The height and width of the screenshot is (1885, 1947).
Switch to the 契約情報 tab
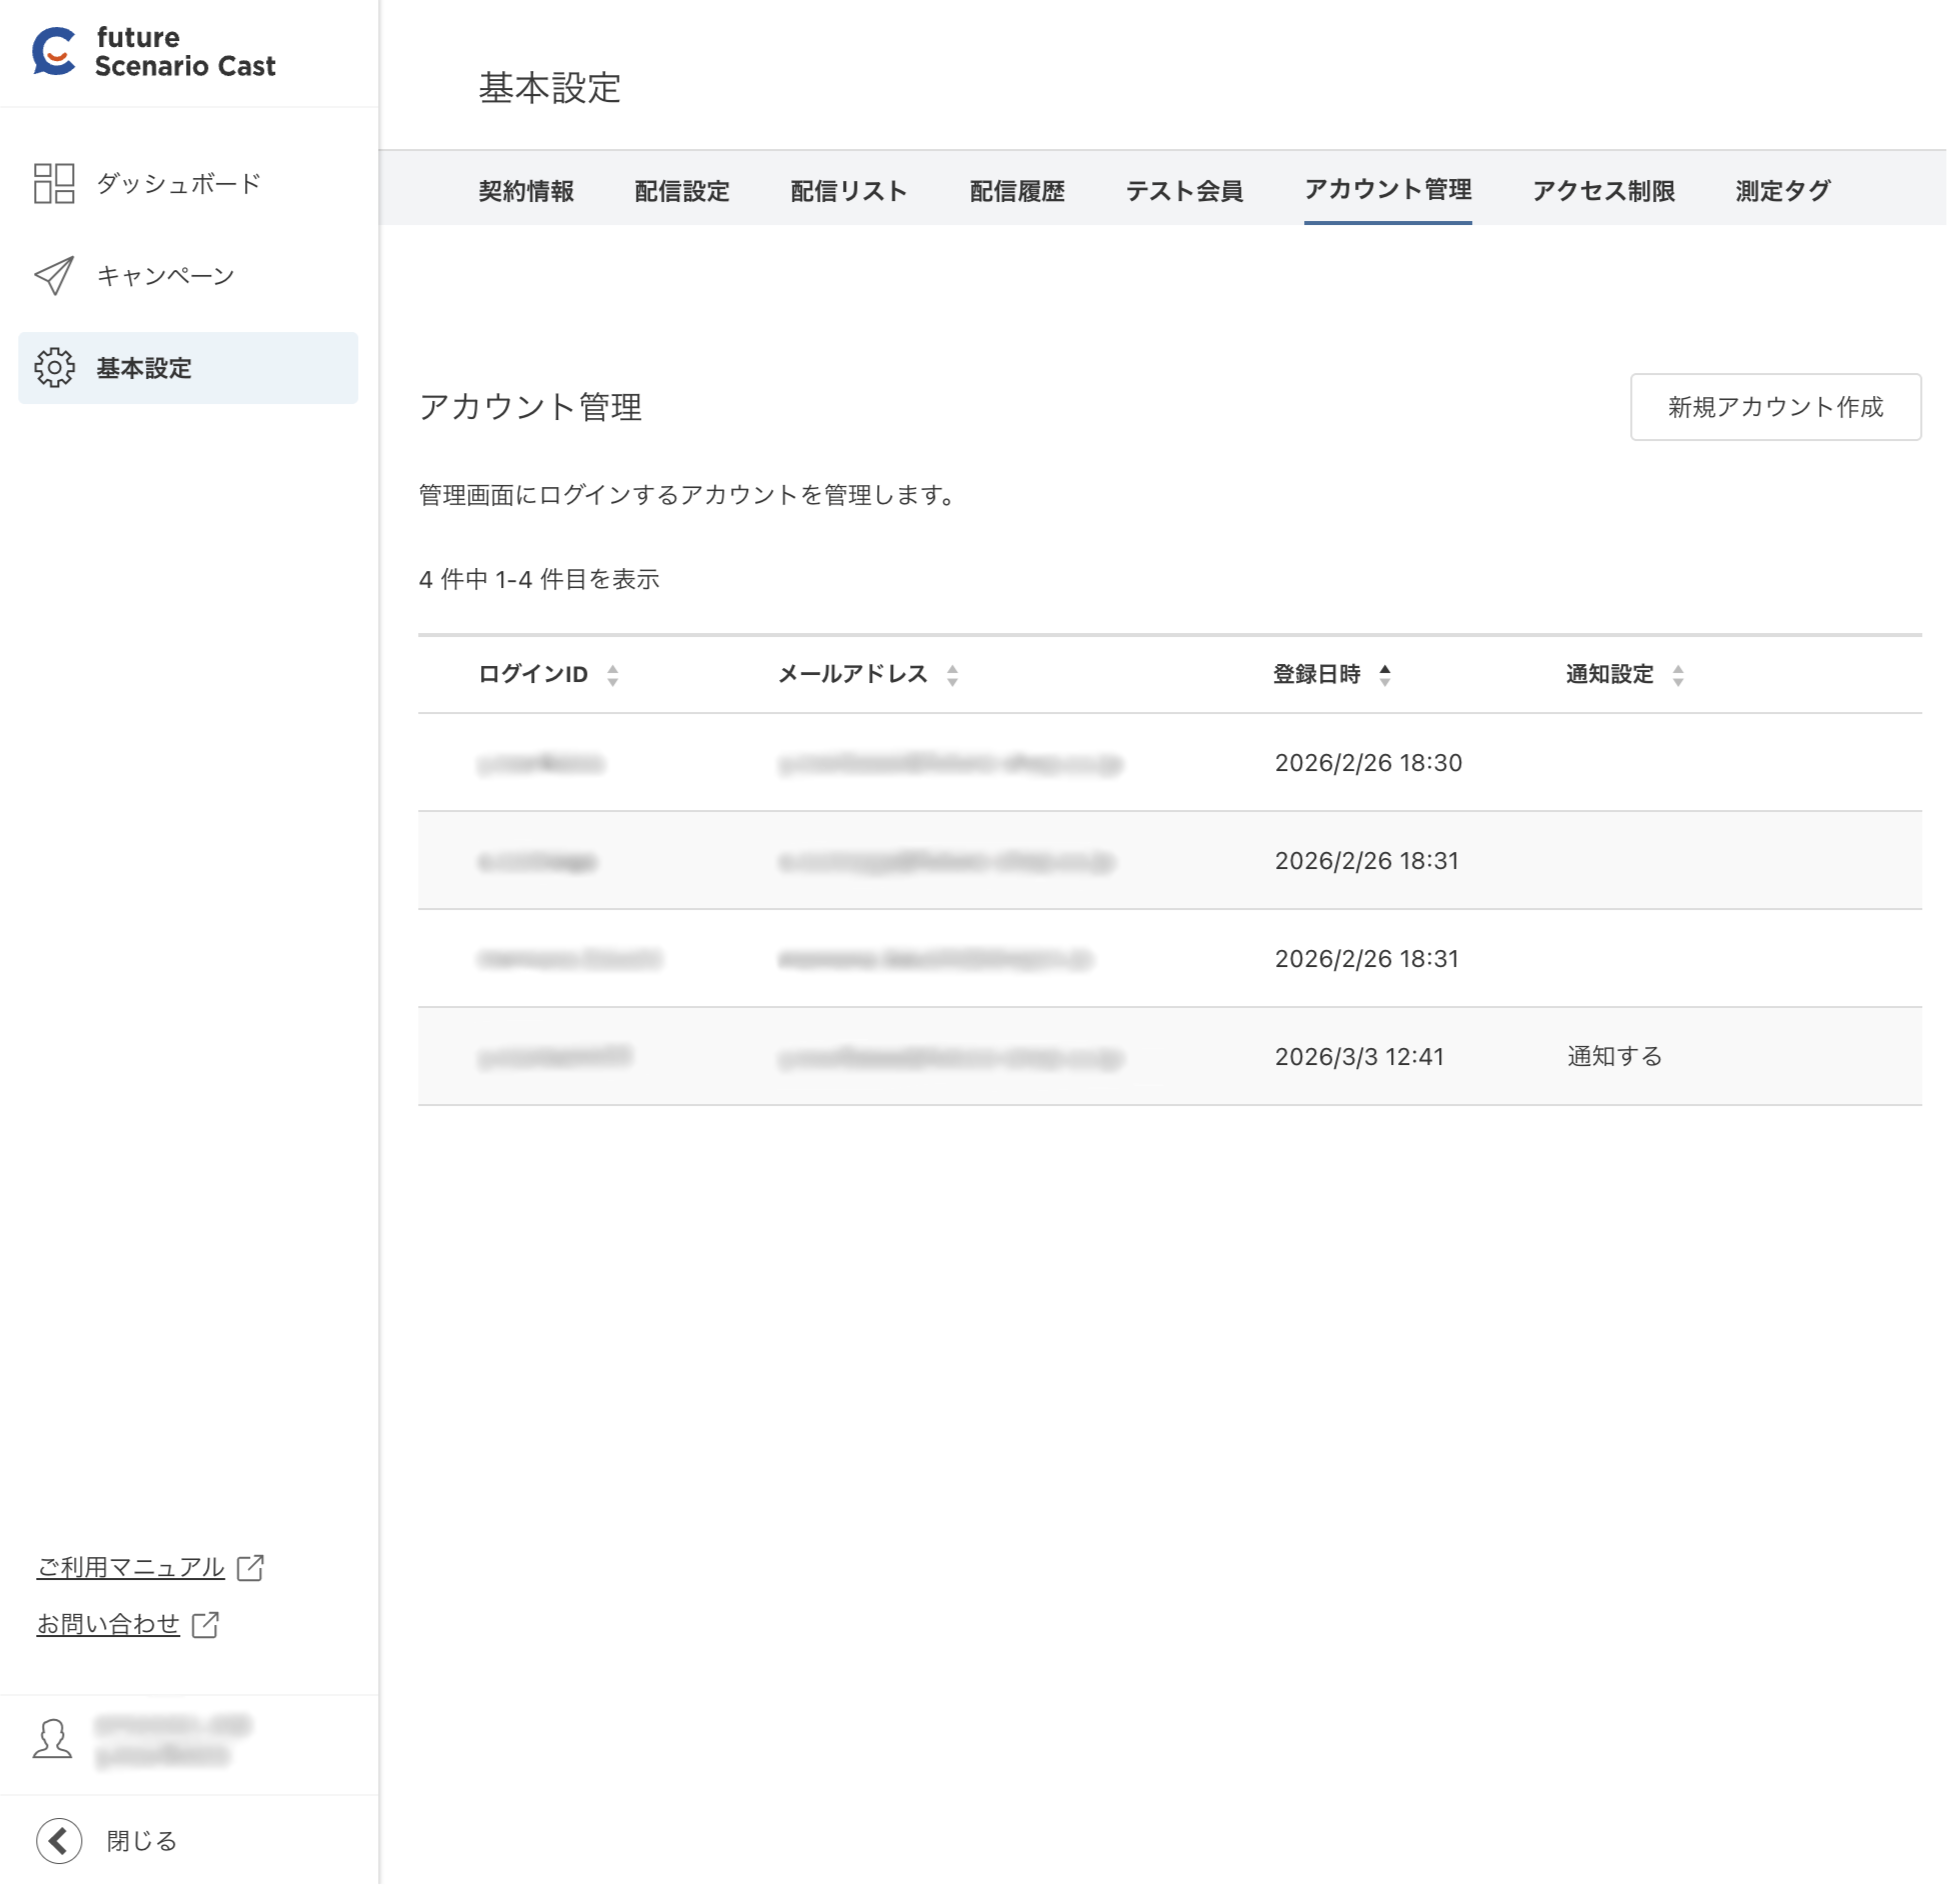(x=527, y=191)
